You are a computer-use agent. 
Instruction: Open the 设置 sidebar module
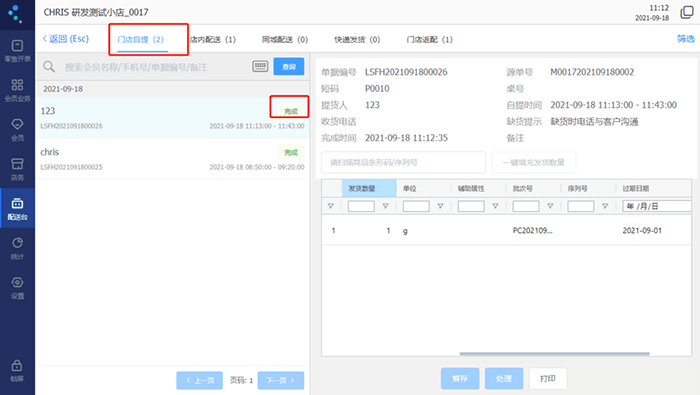tap(17, 287)
